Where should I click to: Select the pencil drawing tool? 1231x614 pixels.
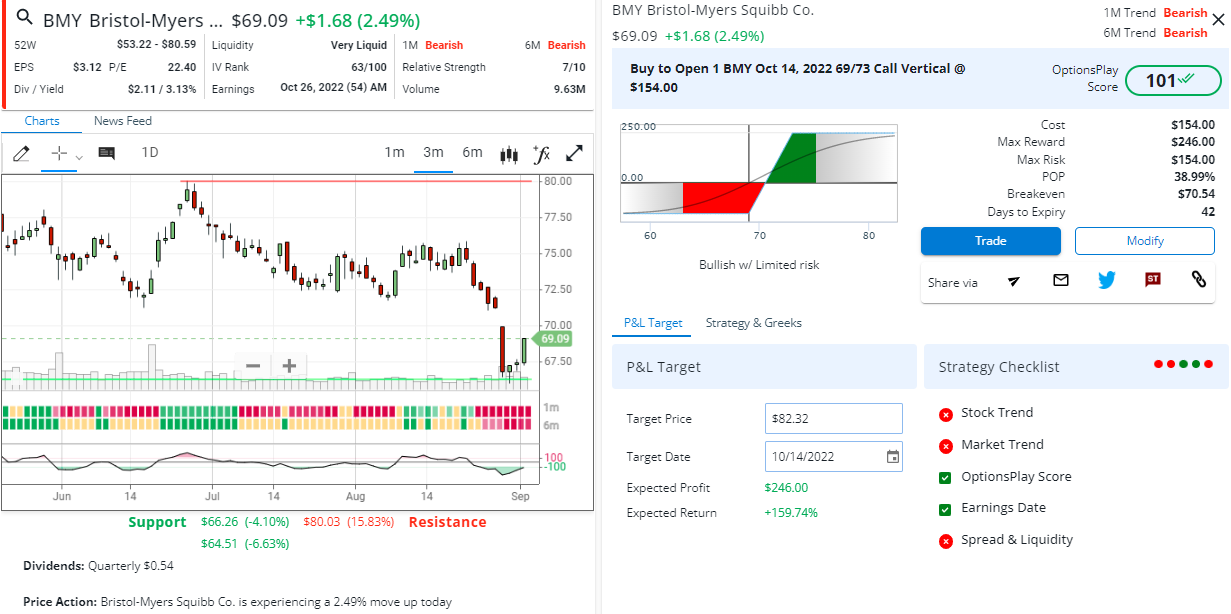tap(22, 153)
